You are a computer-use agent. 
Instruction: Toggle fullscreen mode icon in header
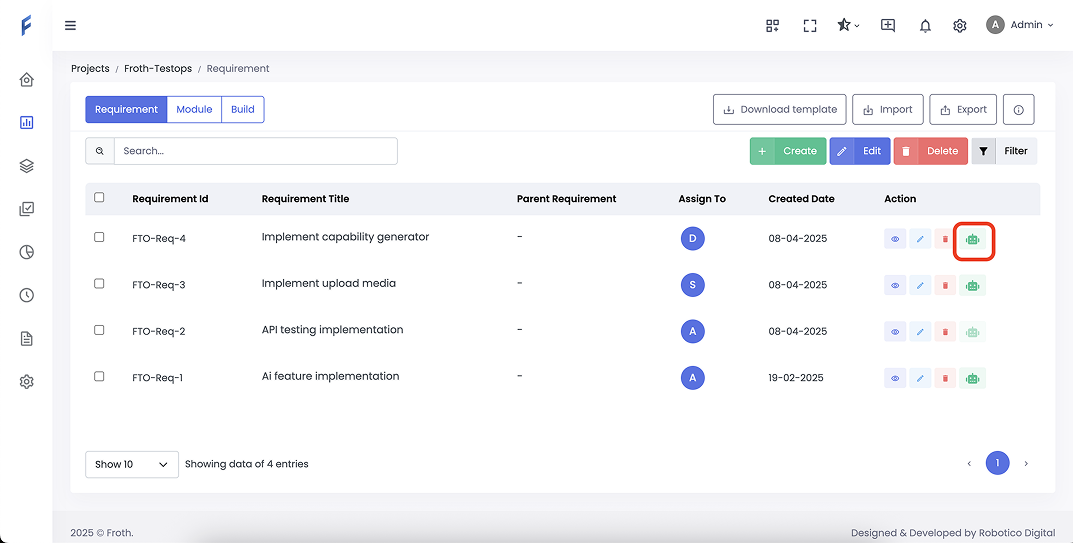point(810,26)
